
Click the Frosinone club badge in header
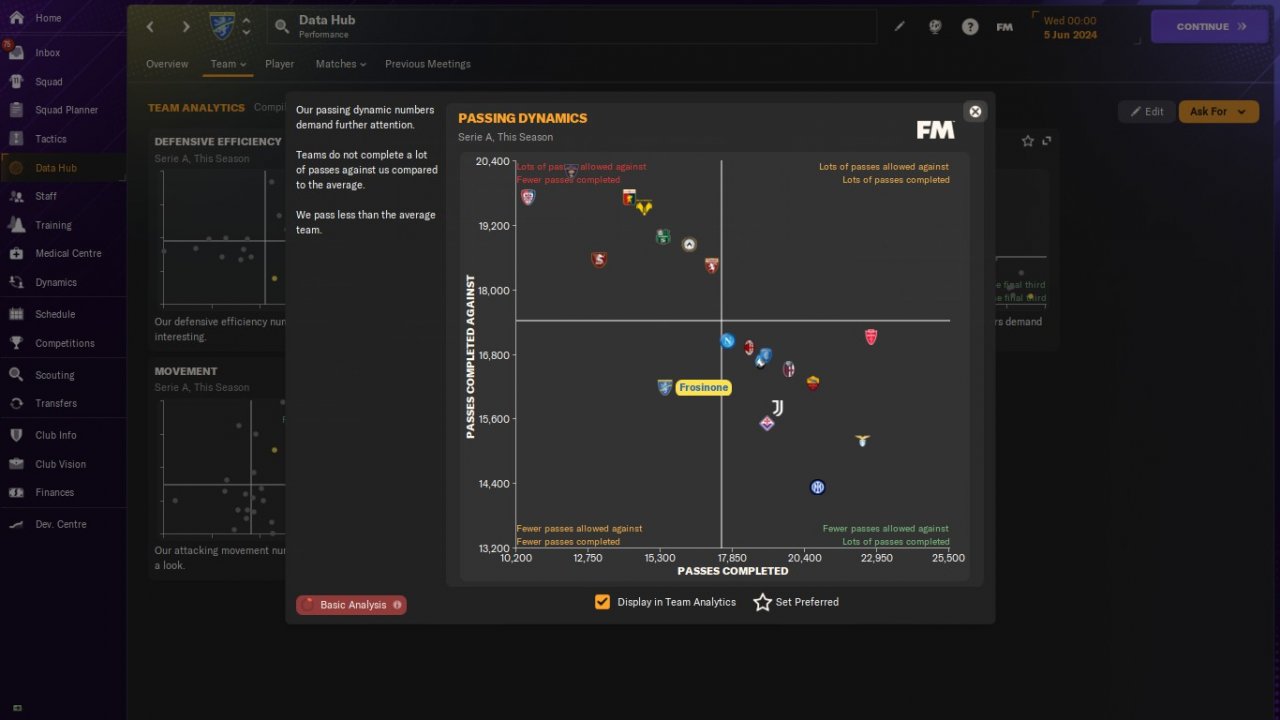[222, 27]
